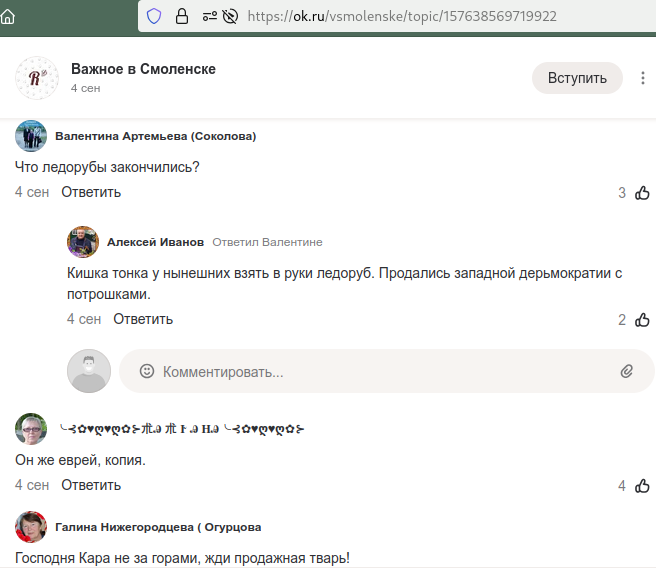Open the avatar of the decorative-symbol user
The width and height of the screenshot is (656, 569).
tap(31, 429)
